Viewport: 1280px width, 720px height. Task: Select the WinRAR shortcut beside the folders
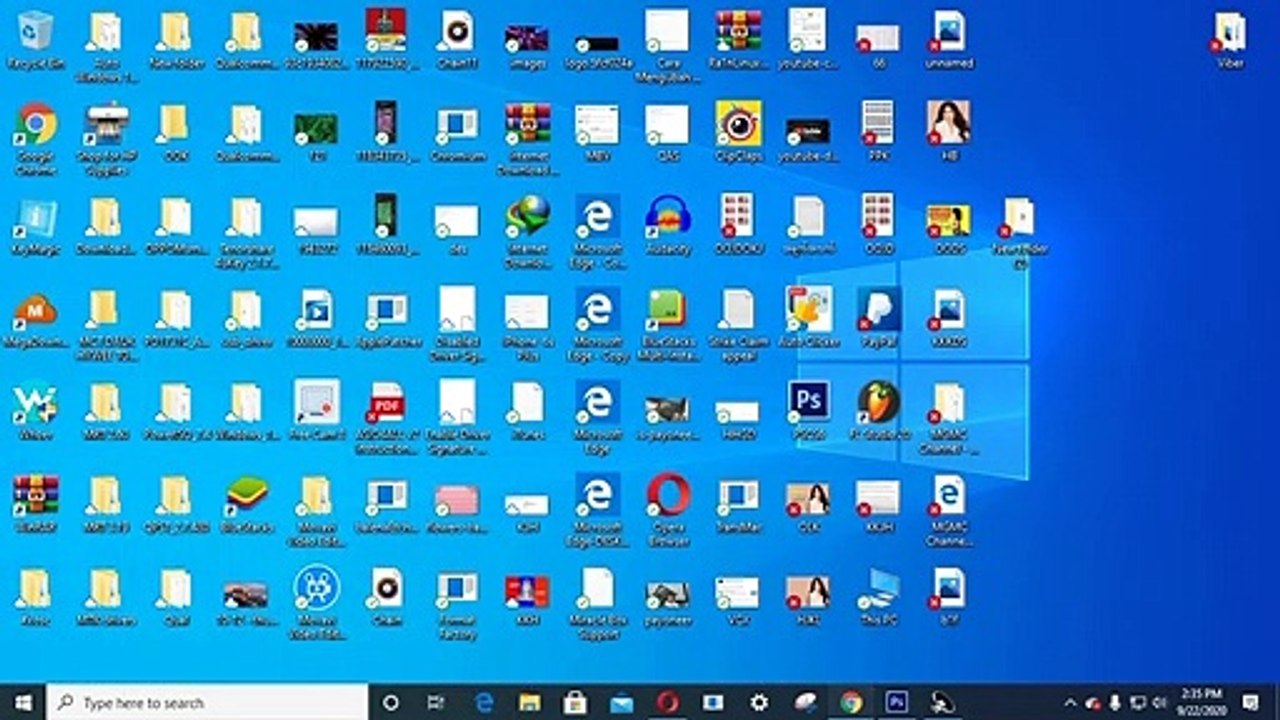click(36, 503)
